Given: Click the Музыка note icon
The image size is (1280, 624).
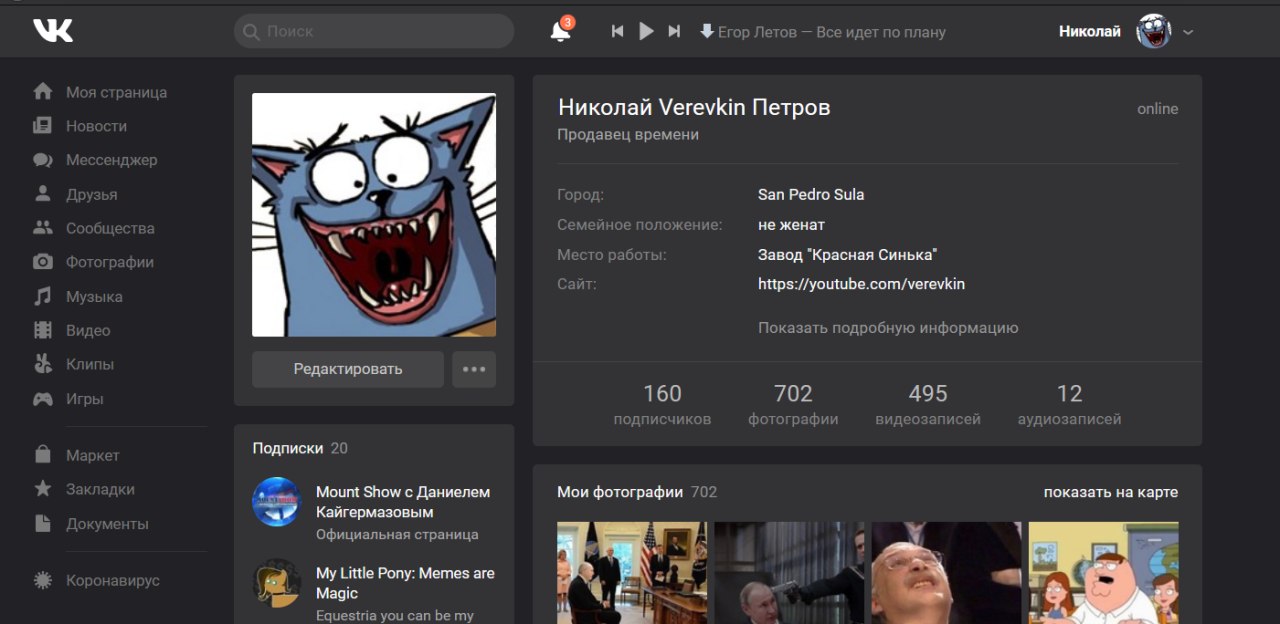Looking at the screenshot, I should (x=43, y=296).
